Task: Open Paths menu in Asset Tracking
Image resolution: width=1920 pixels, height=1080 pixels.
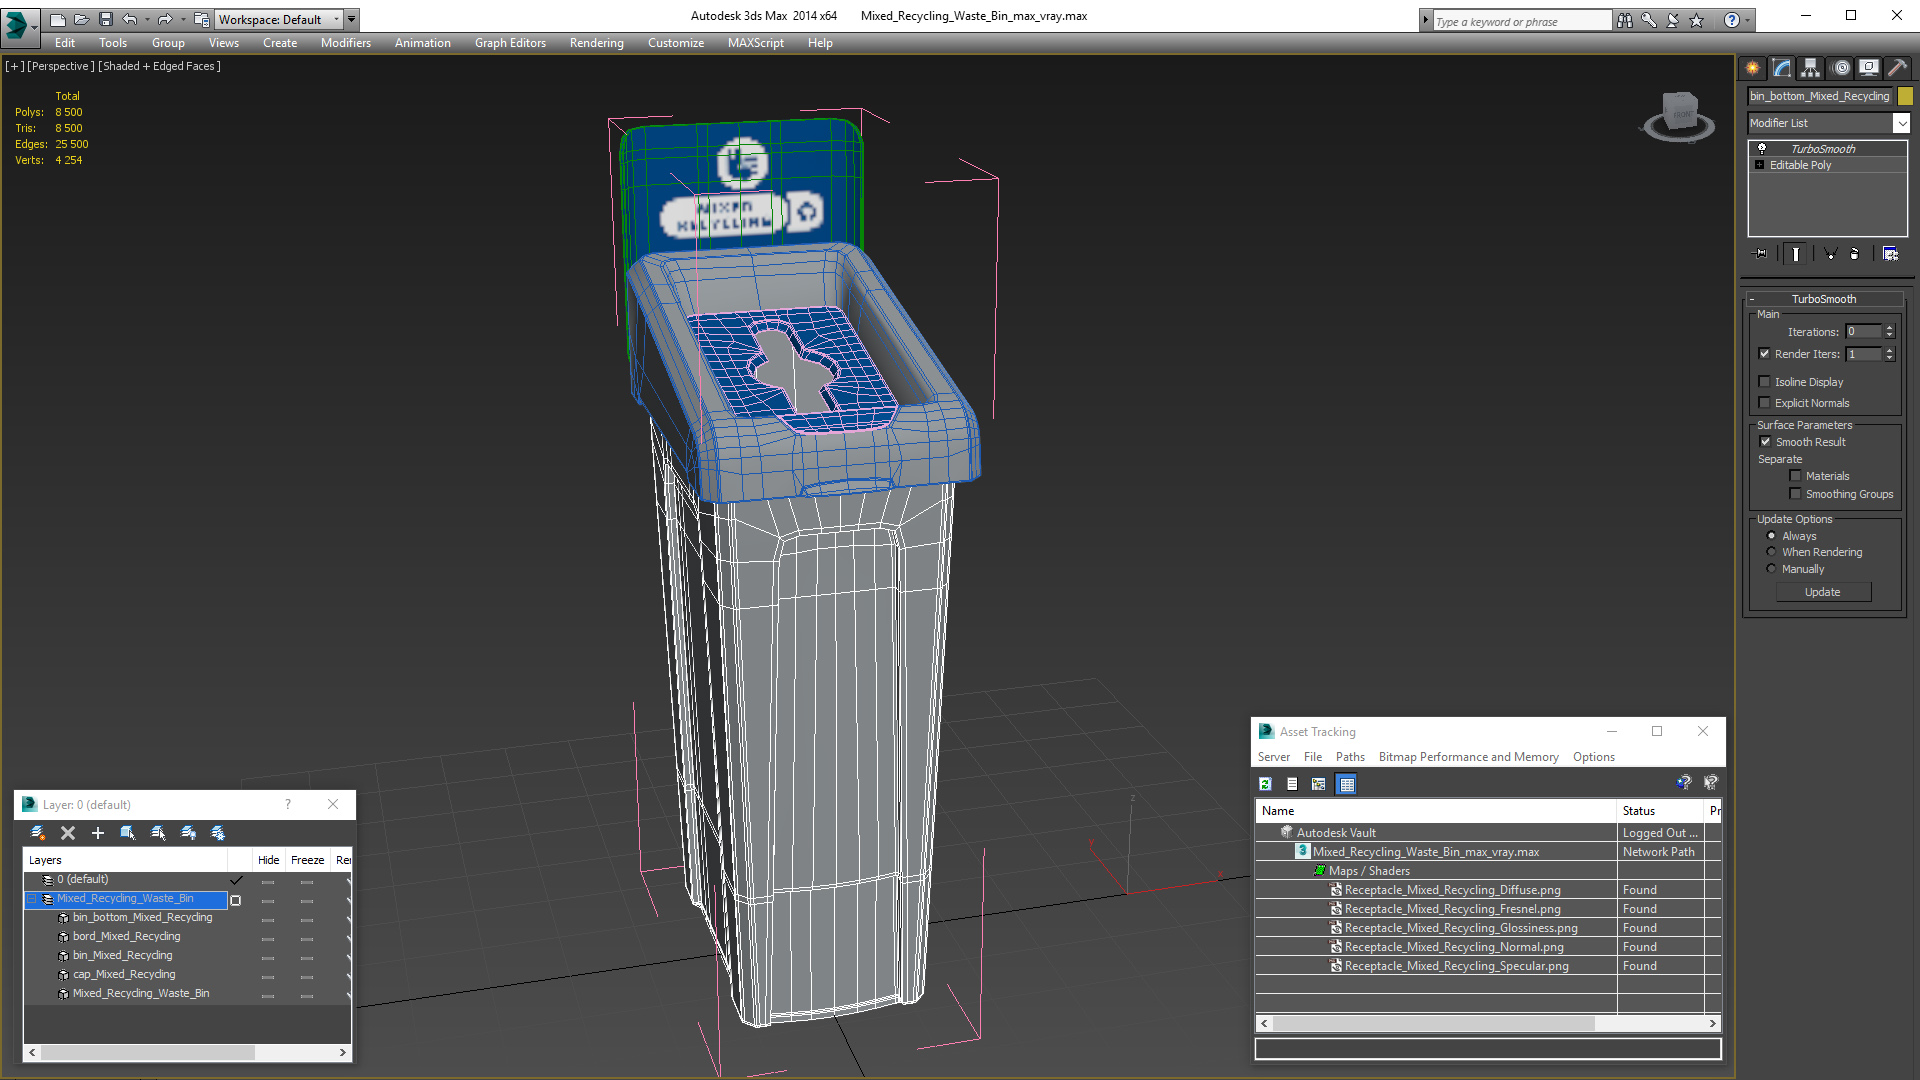Action: [x=1350, y=757]
